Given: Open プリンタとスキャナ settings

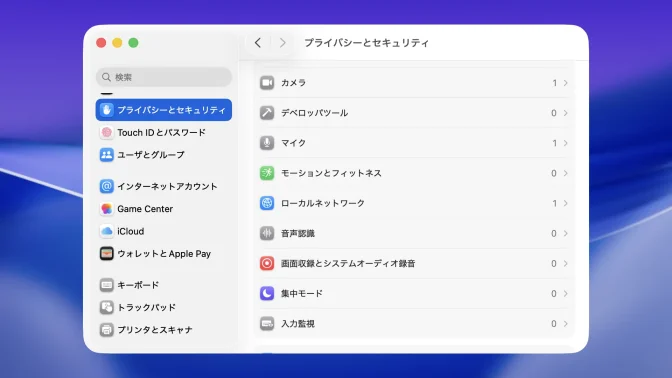Looking at the screenshot, I should pos(164,330).
